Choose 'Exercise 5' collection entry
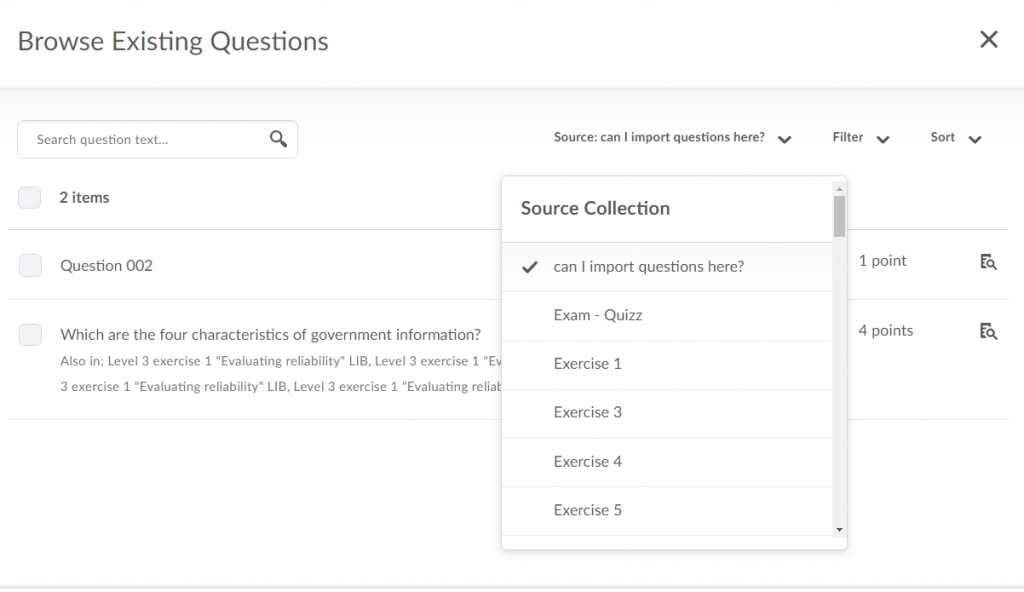Image resolution: width=1024 pixels, height=592 pixels. click(x=587, y=510)
